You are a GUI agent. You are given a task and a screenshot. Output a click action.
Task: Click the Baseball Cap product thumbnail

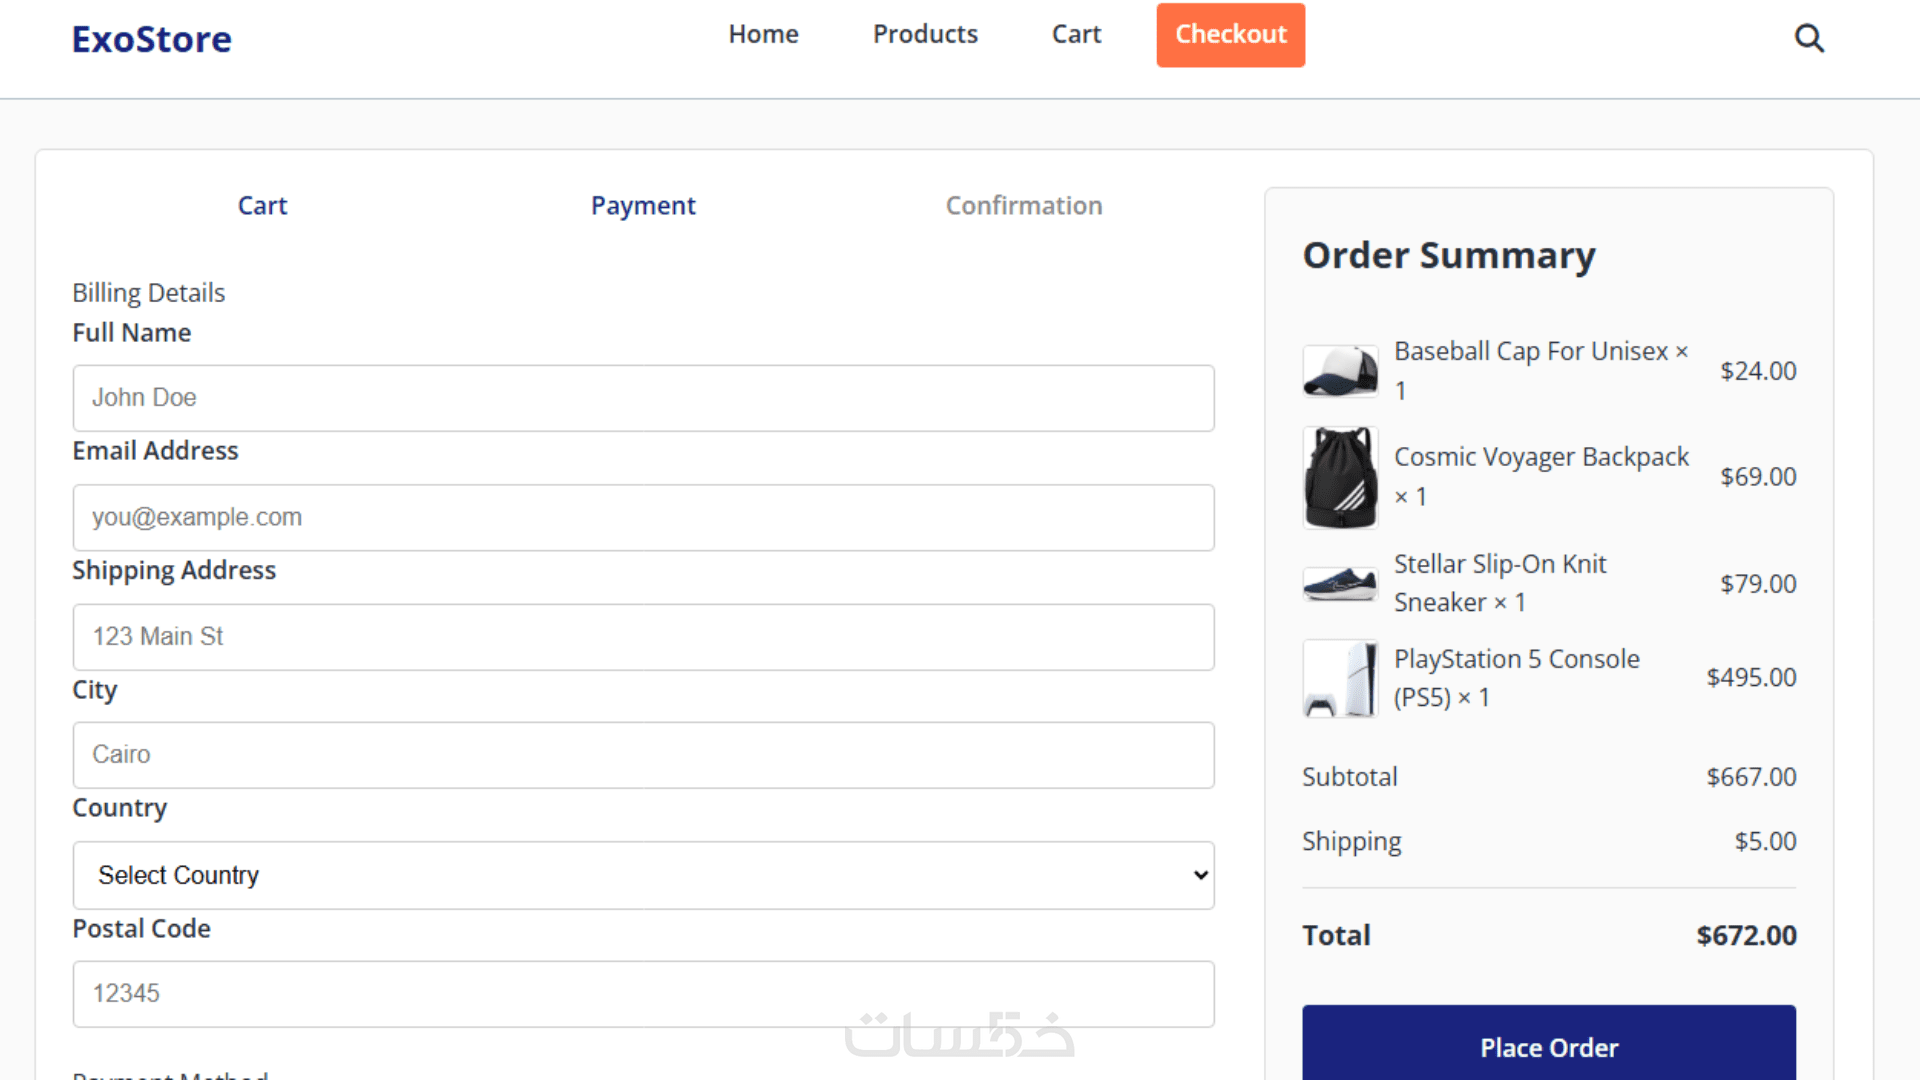[1340, 371]
